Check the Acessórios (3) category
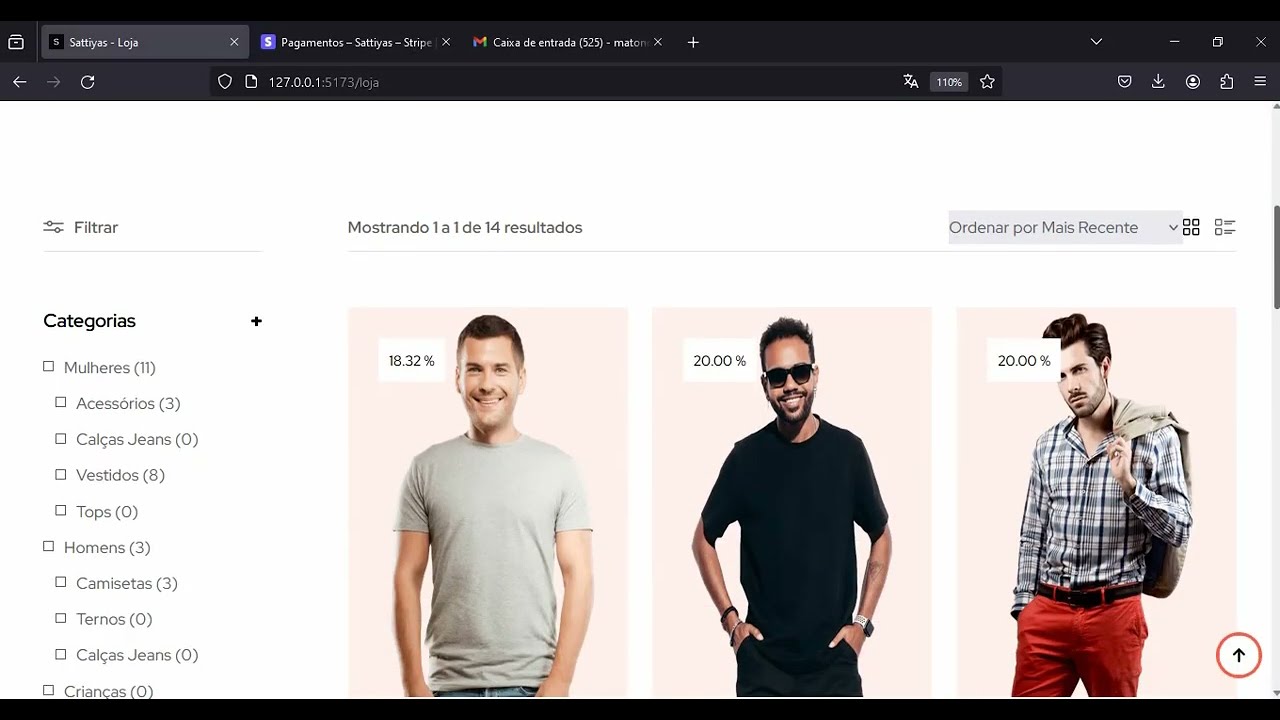 click(x=61, y=403)
